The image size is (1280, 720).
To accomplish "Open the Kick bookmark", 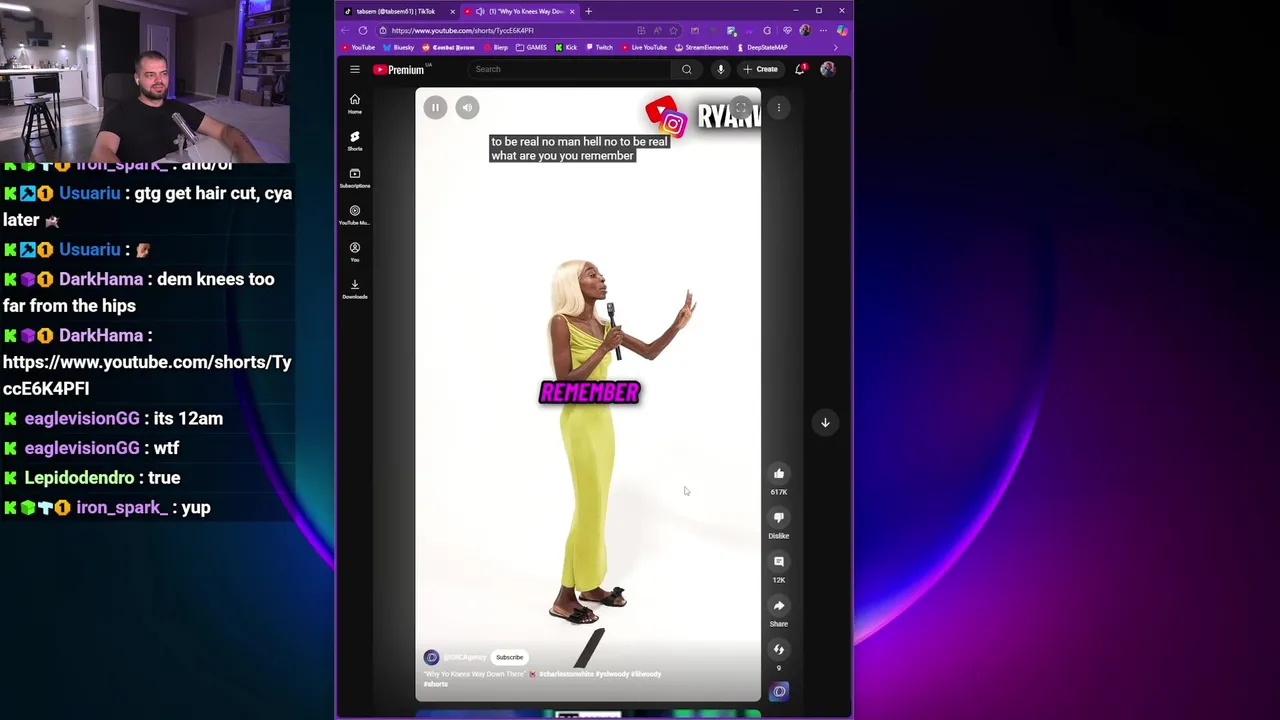I will point(567,47).
